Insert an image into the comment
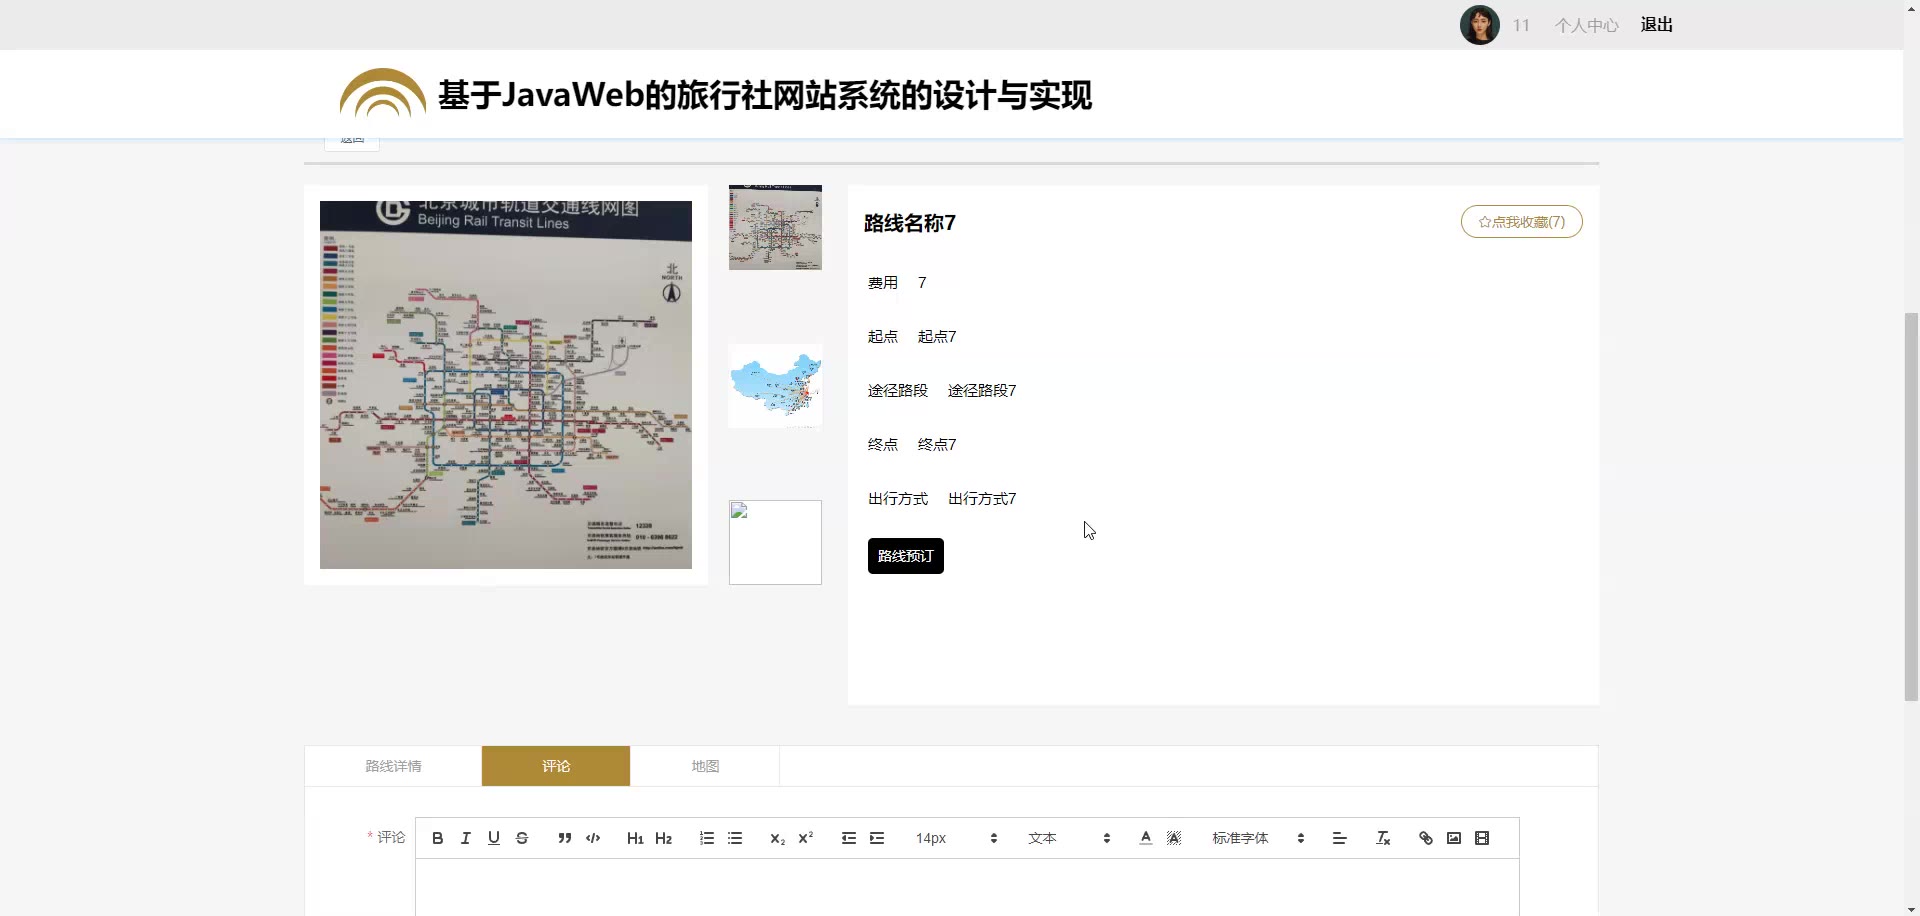Image resolution: width=1920 pixels, height=916 pixels. pyautogui.click(x=1453, y=838)
